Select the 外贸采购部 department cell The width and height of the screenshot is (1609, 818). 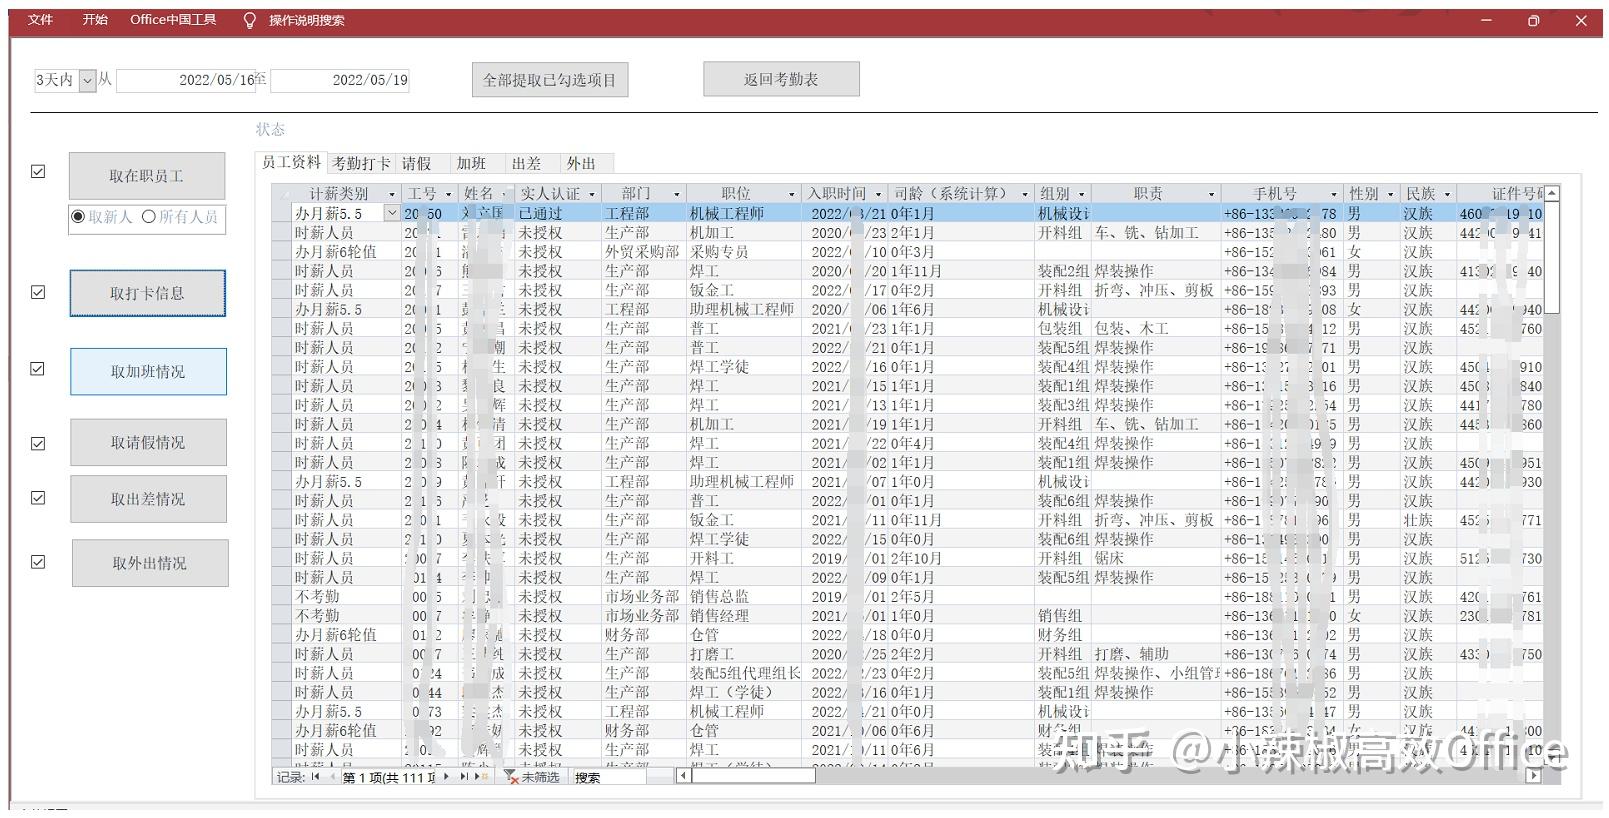click(643, 252)
